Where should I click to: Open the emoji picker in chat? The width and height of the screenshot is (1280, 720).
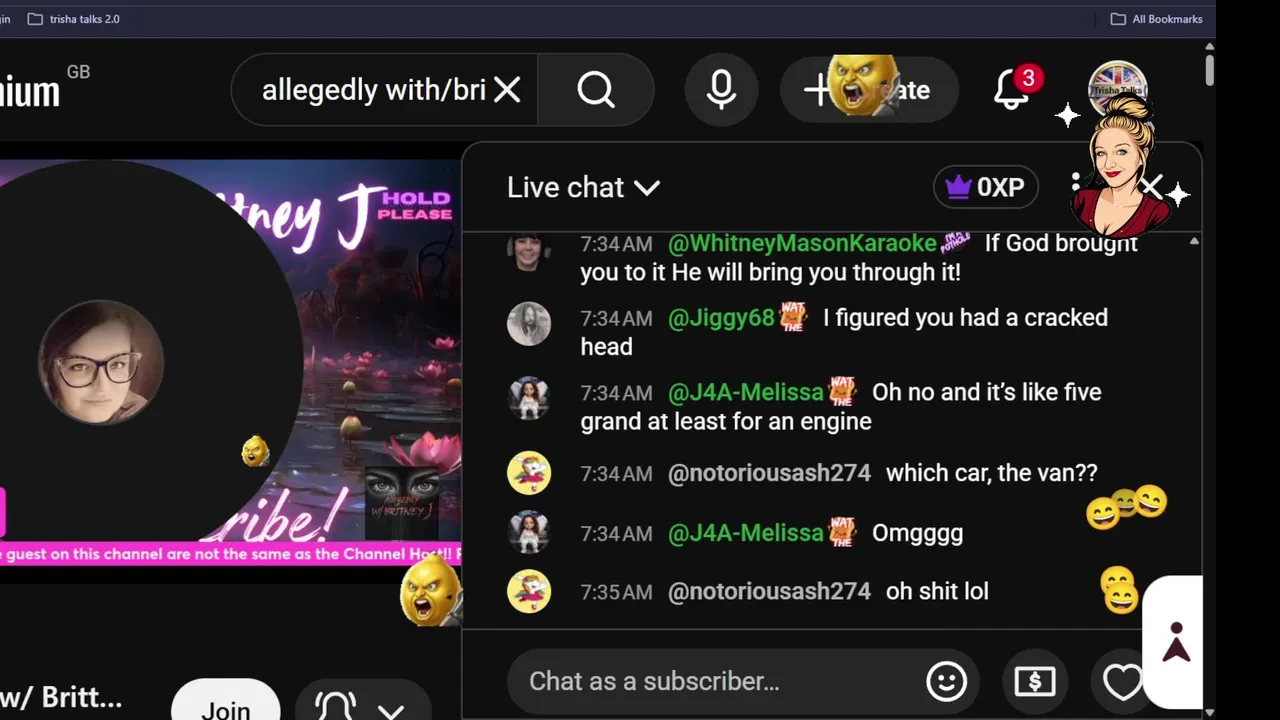click(946, 682)
